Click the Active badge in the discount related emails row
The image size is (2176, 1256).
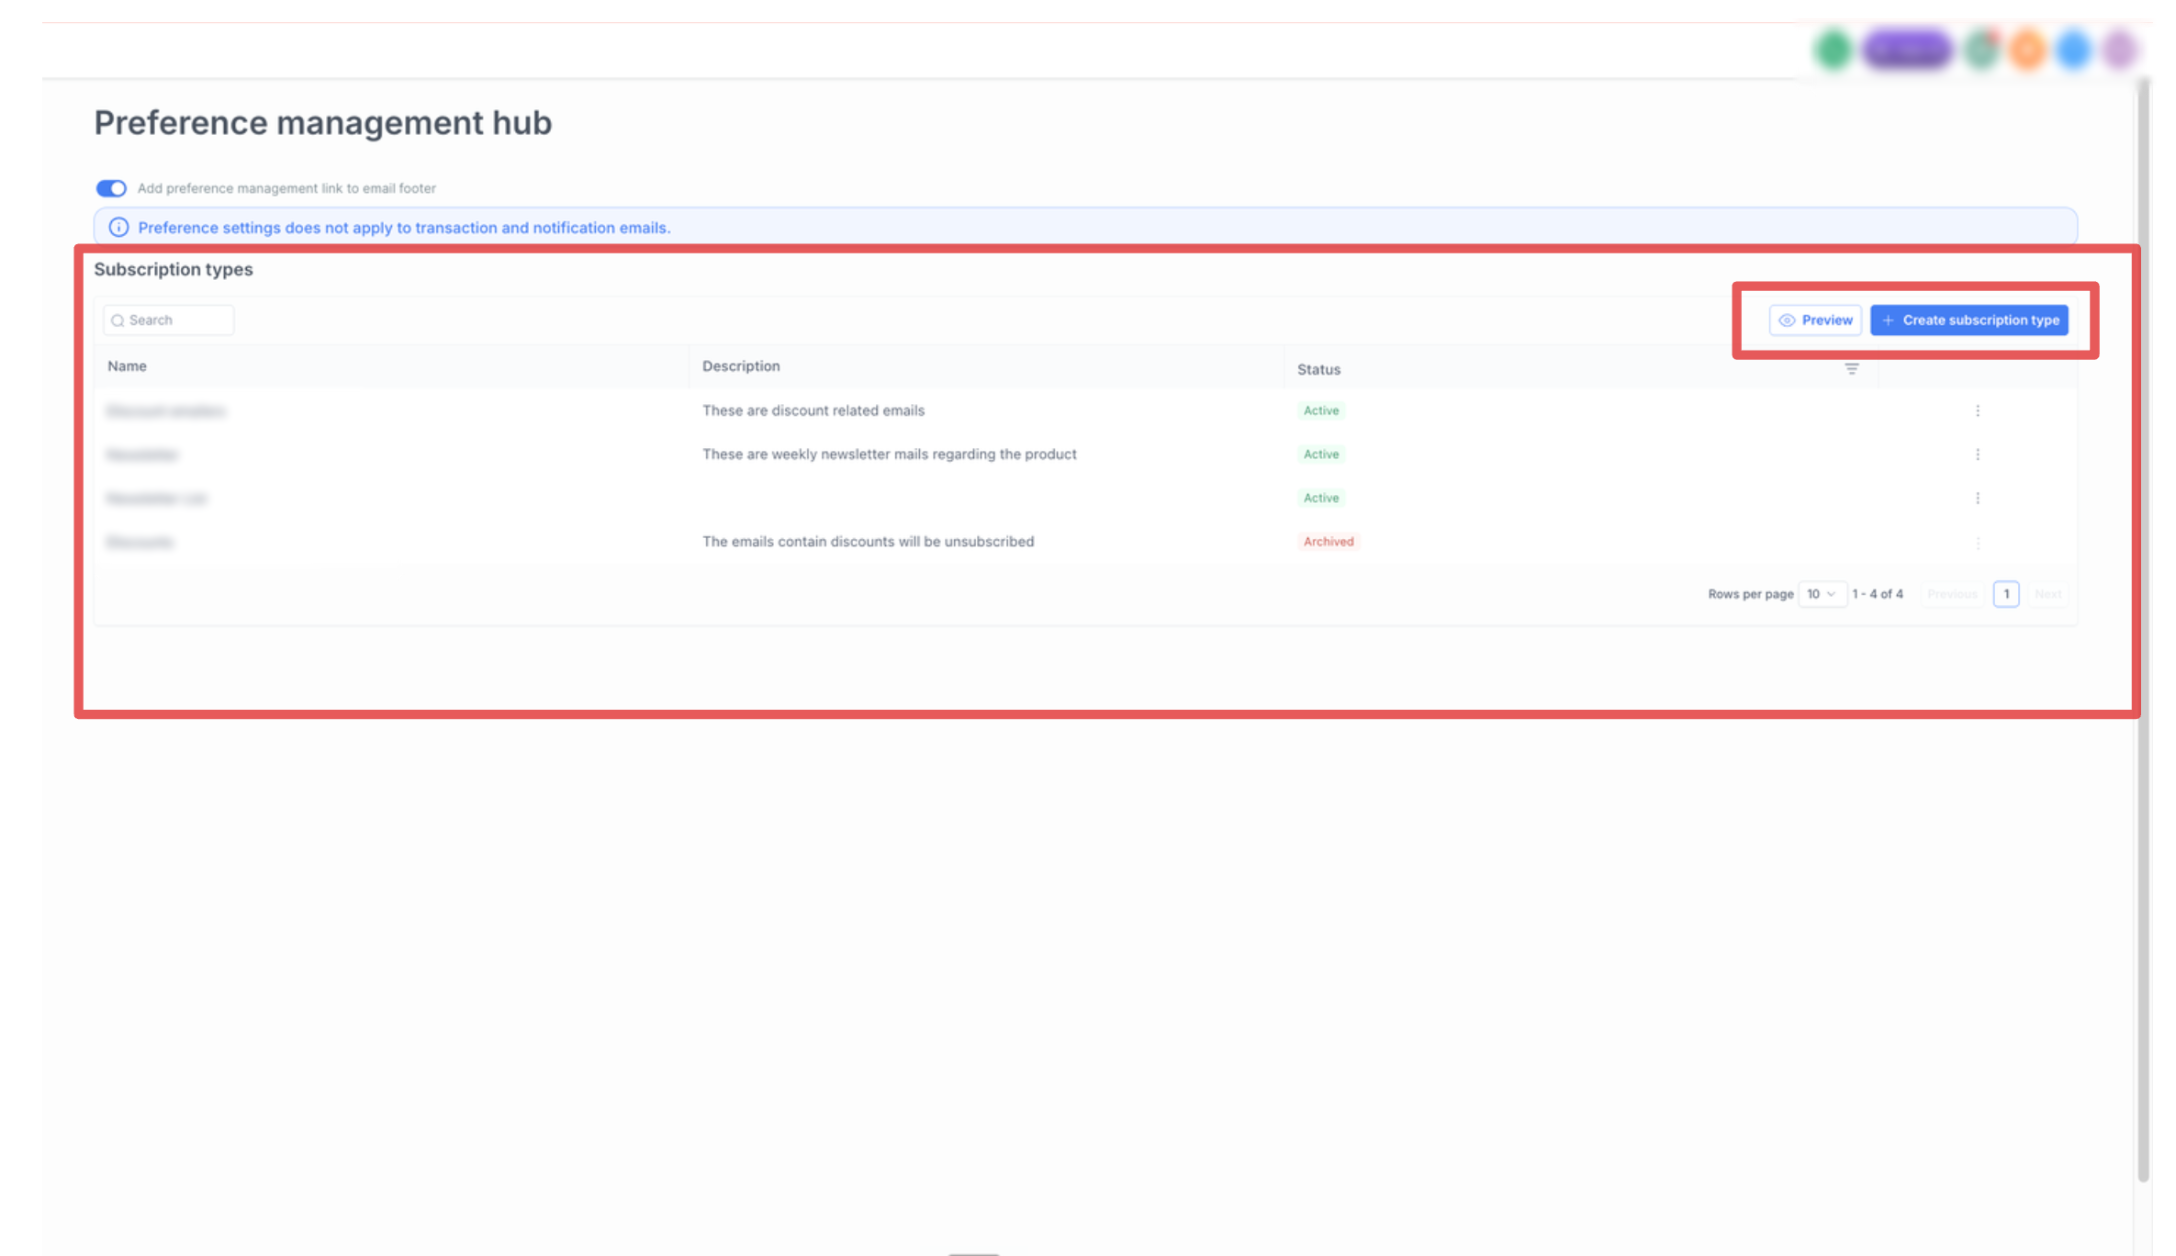[1321, 410]
